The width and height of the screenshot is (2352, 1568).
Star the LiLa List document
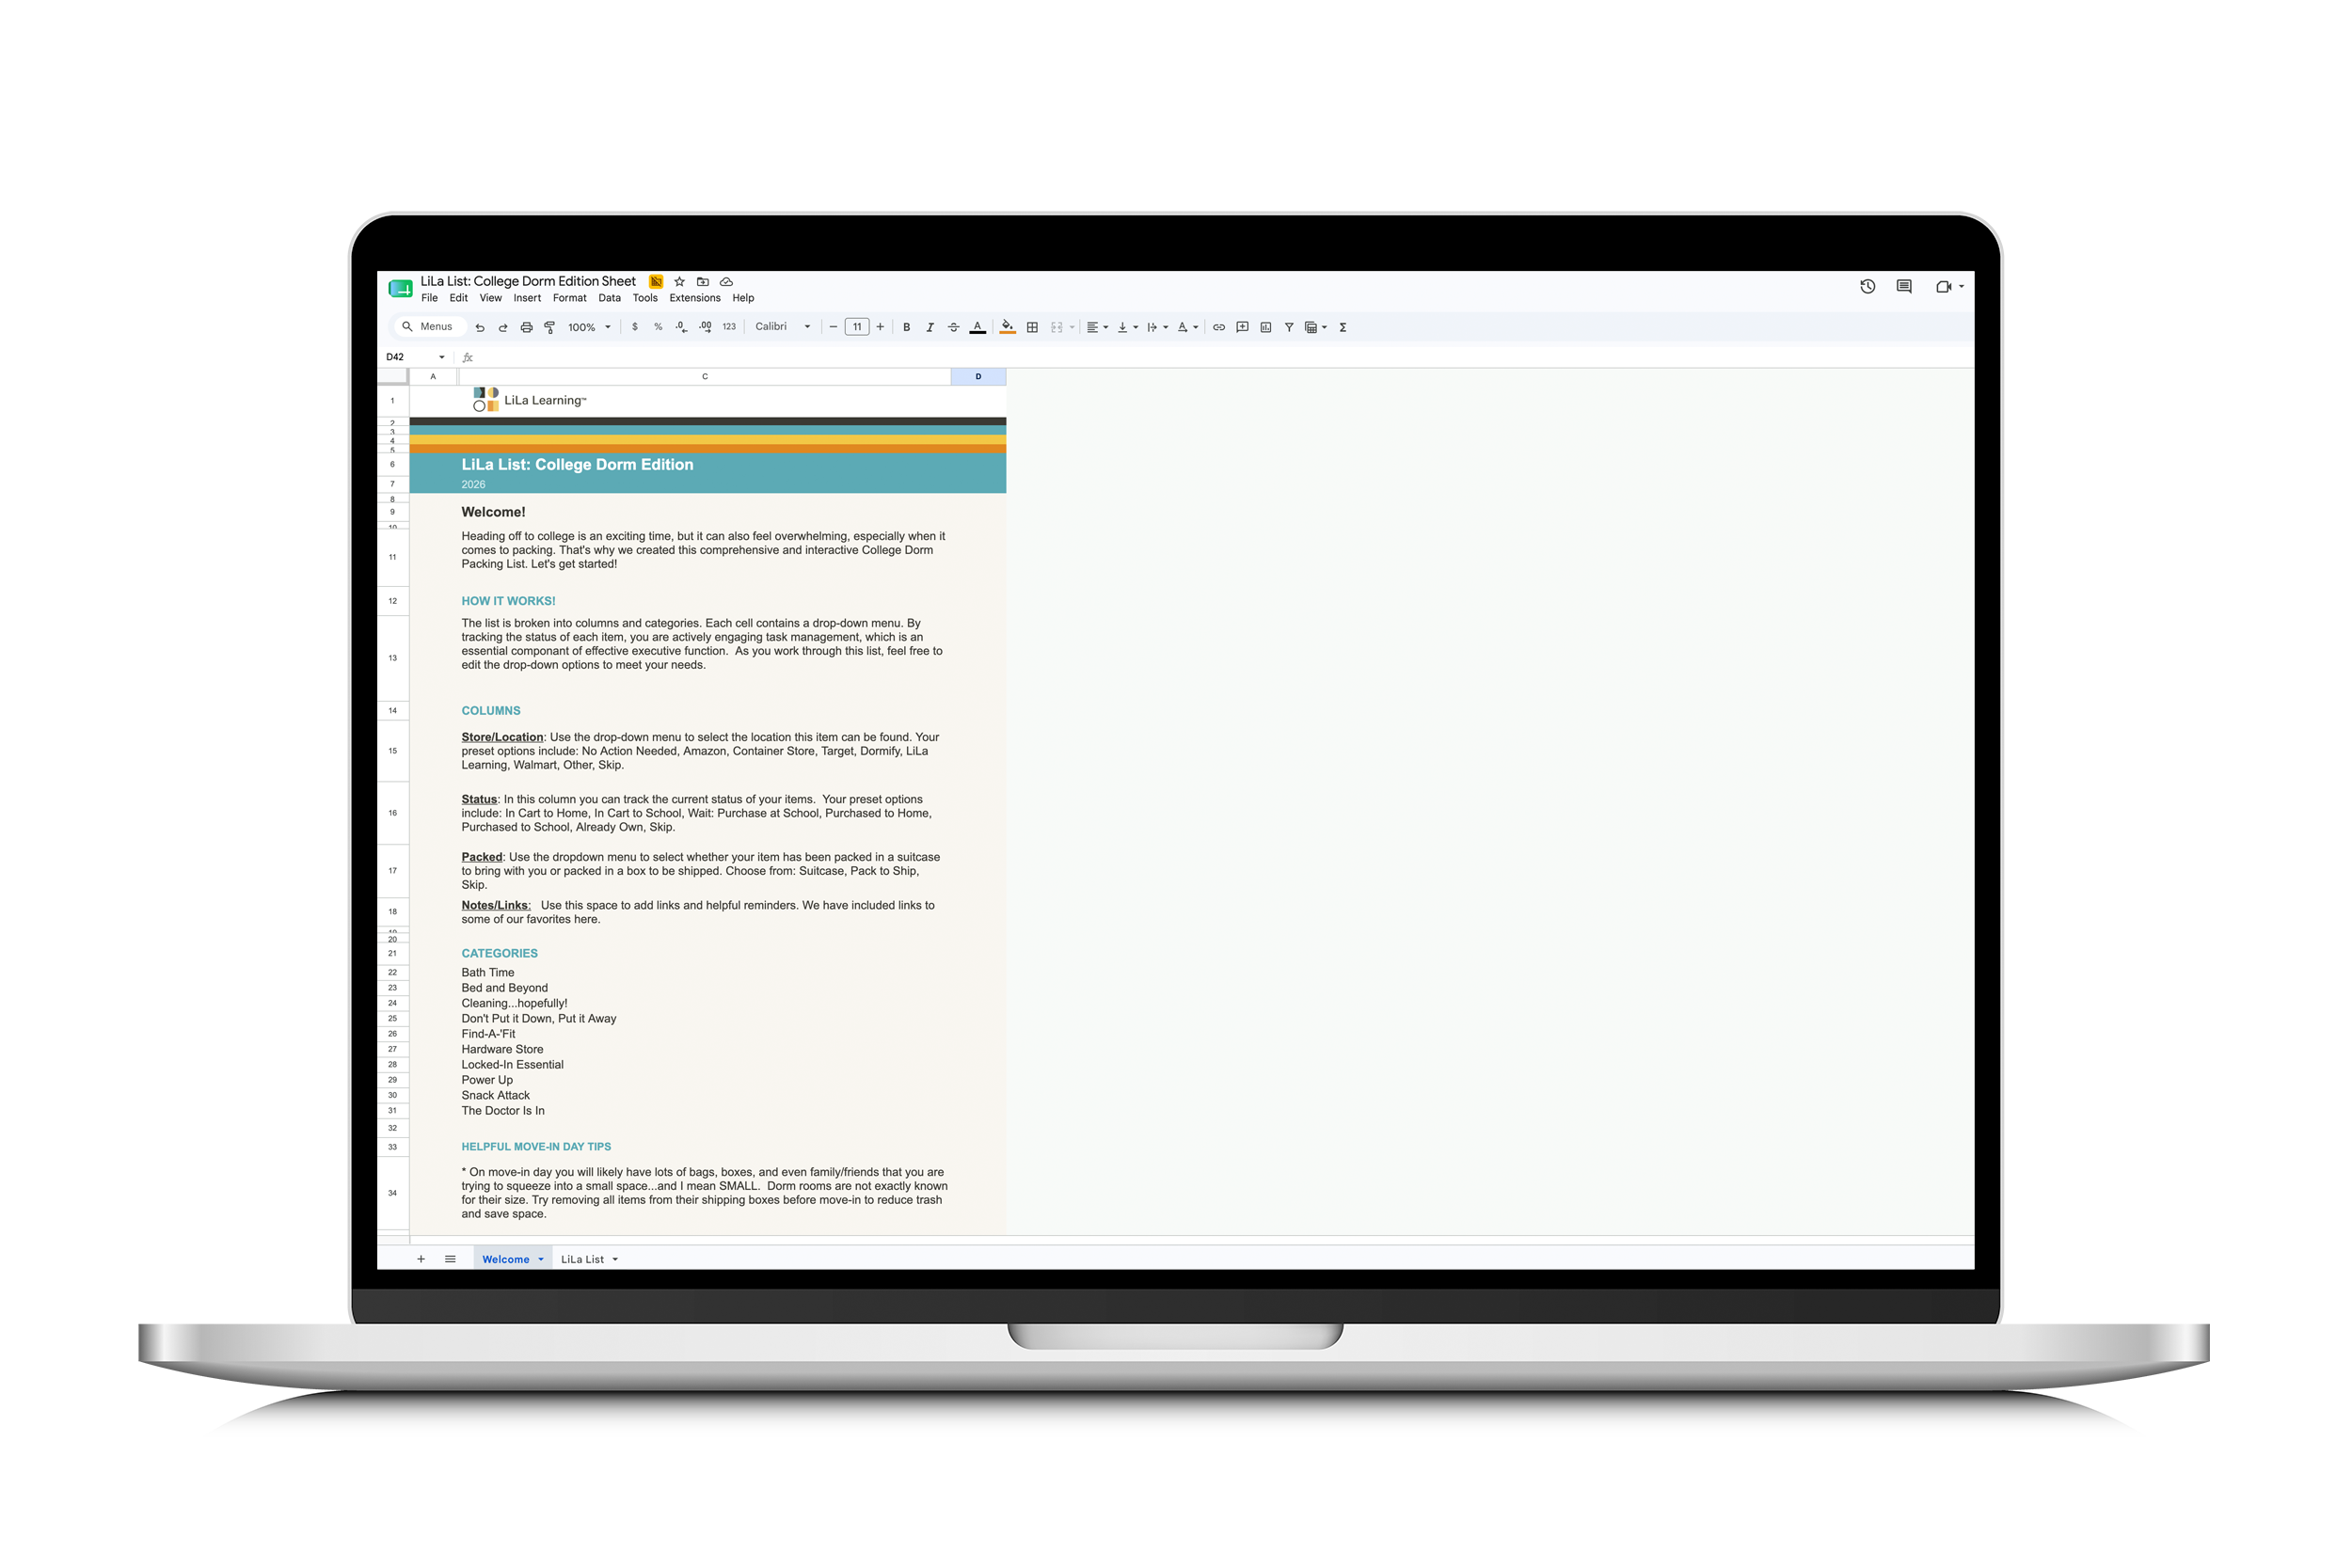pos(679,282)
